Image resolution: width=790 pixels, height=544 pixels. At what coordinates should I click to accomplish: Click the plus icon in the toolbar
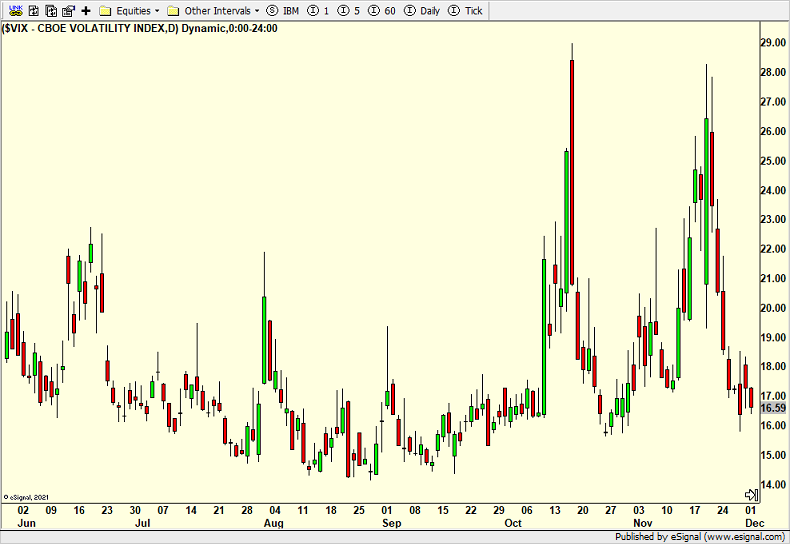click(x=85, y=11)
